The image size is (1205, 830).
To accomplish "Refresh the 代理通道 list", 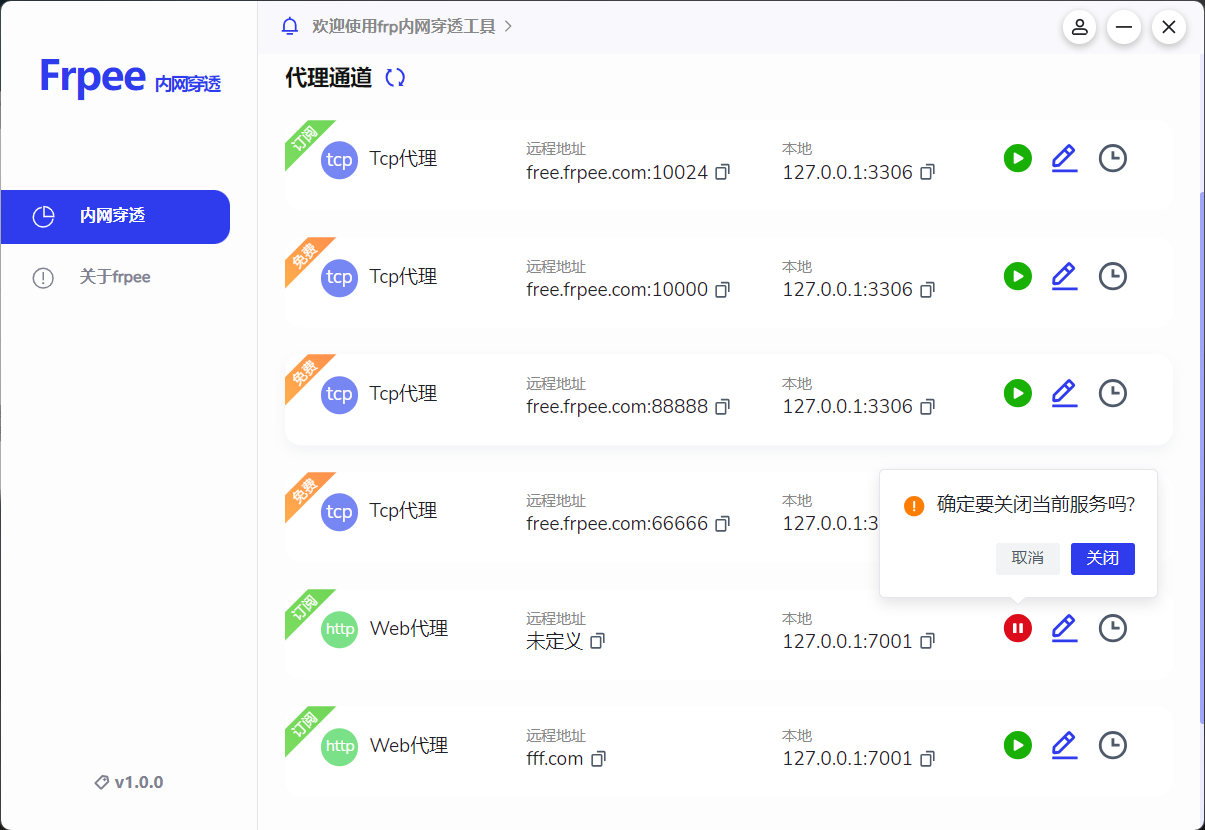I will click(x=395, y=78).
